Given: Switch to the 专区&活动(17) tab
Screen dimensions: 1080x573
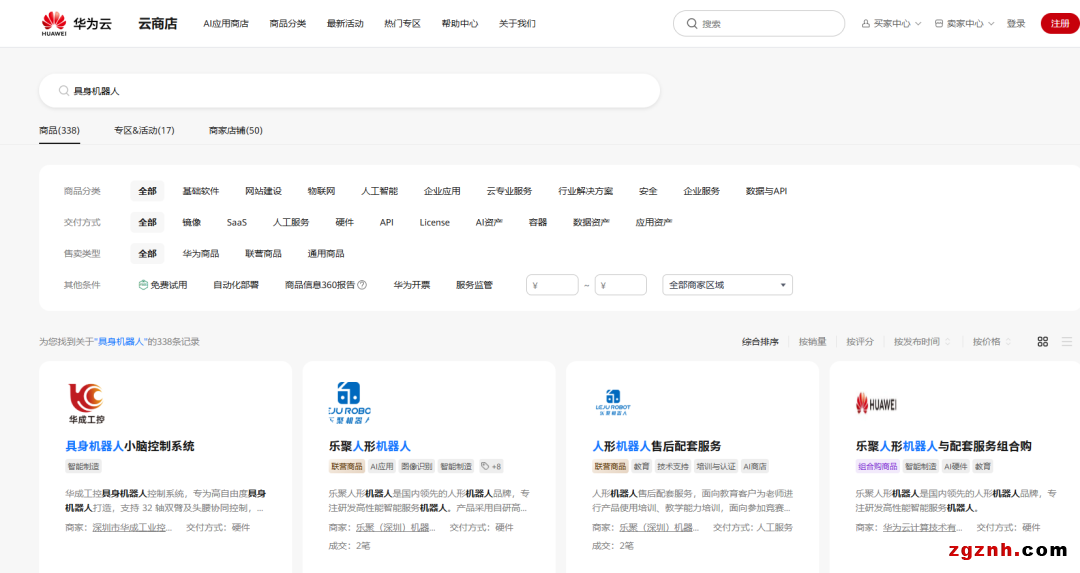Looking at the screenshot, I should tap(144, 130).
